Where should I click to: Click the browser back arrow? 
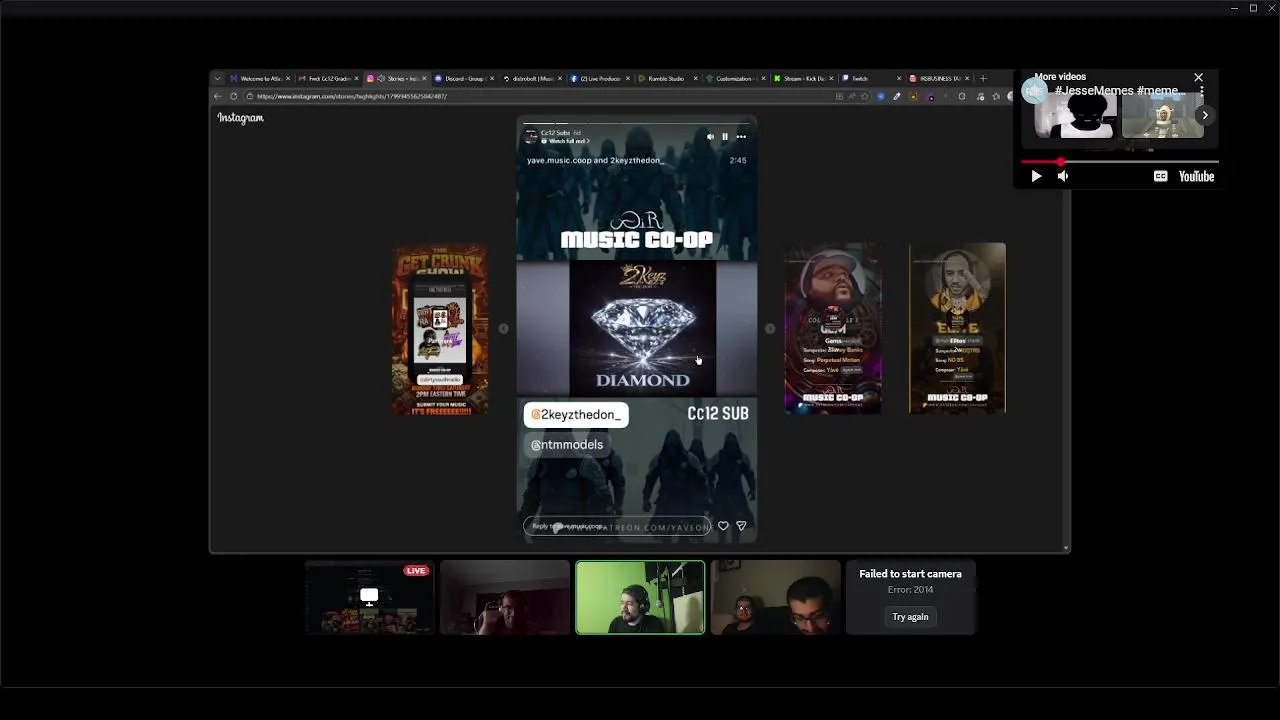click(217, 96)
